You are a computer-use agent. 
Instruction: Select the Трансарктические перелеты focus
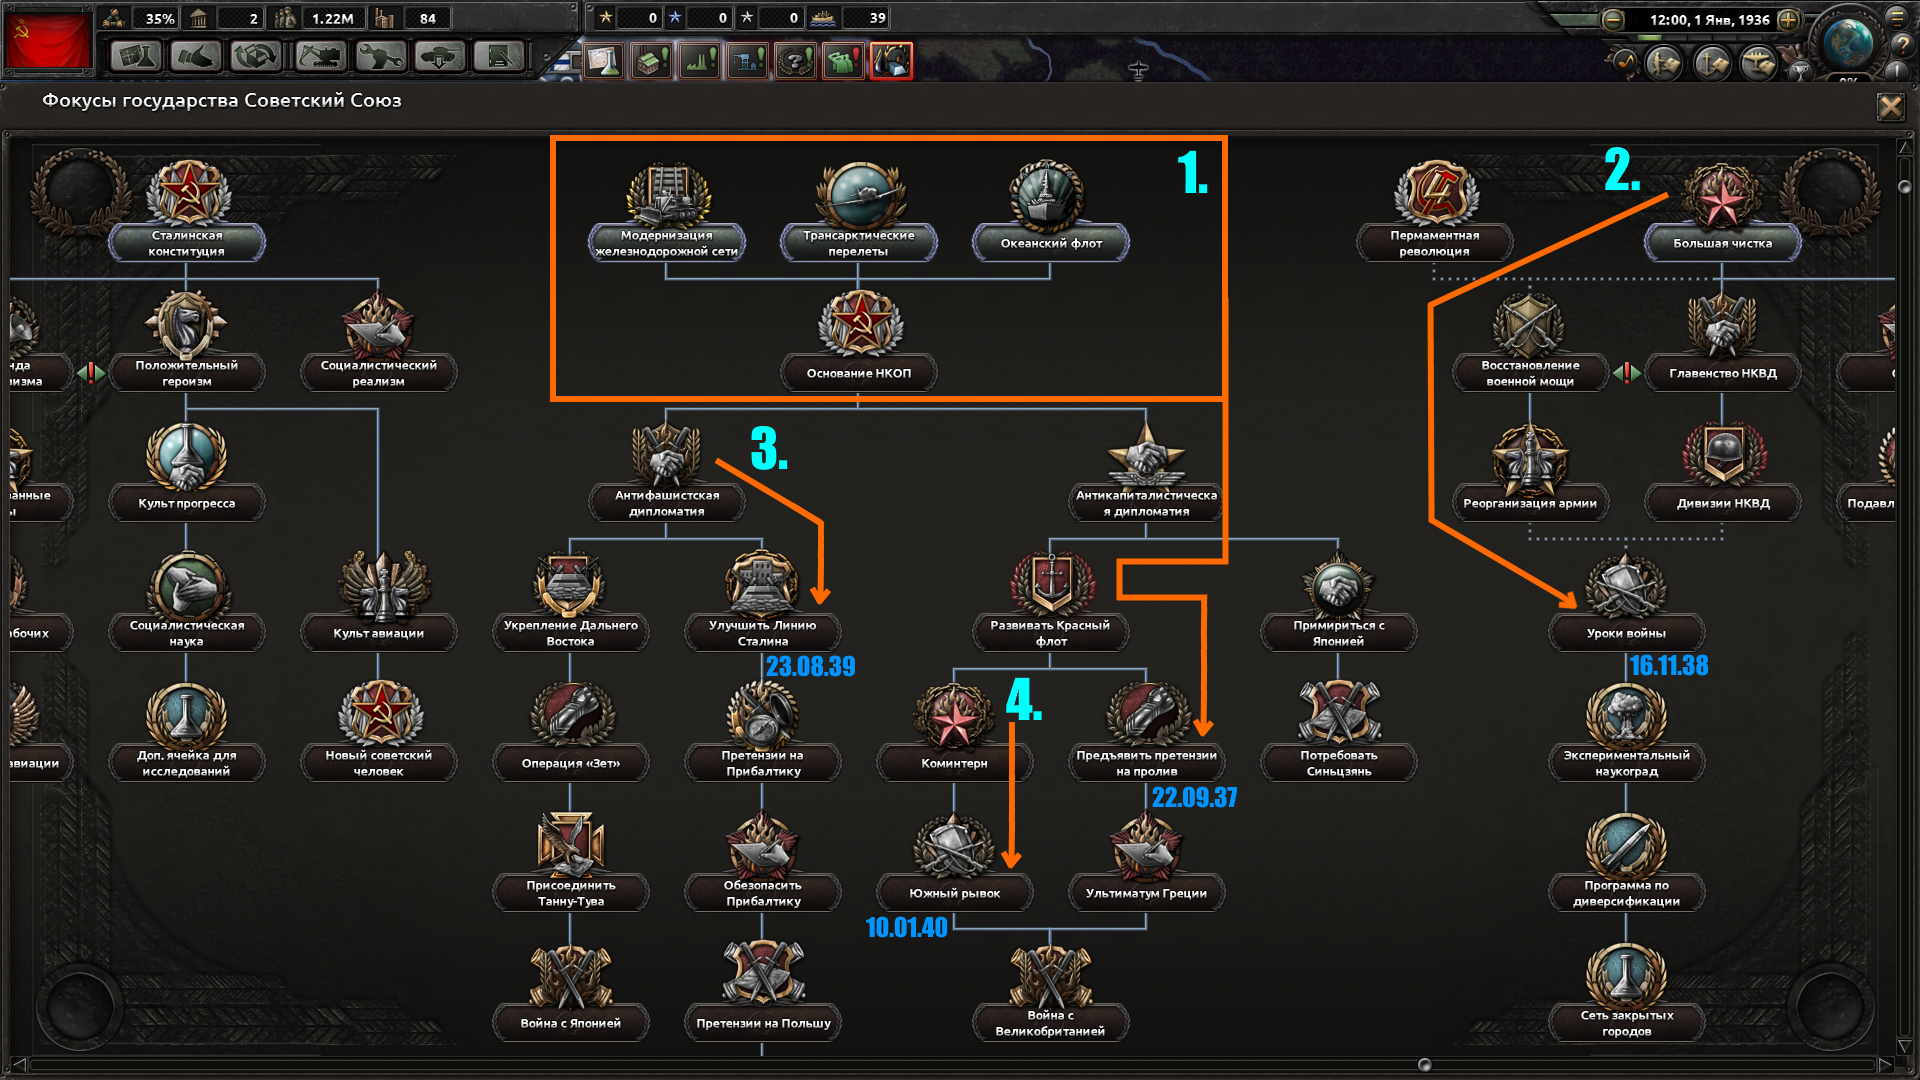click(859, 211)
